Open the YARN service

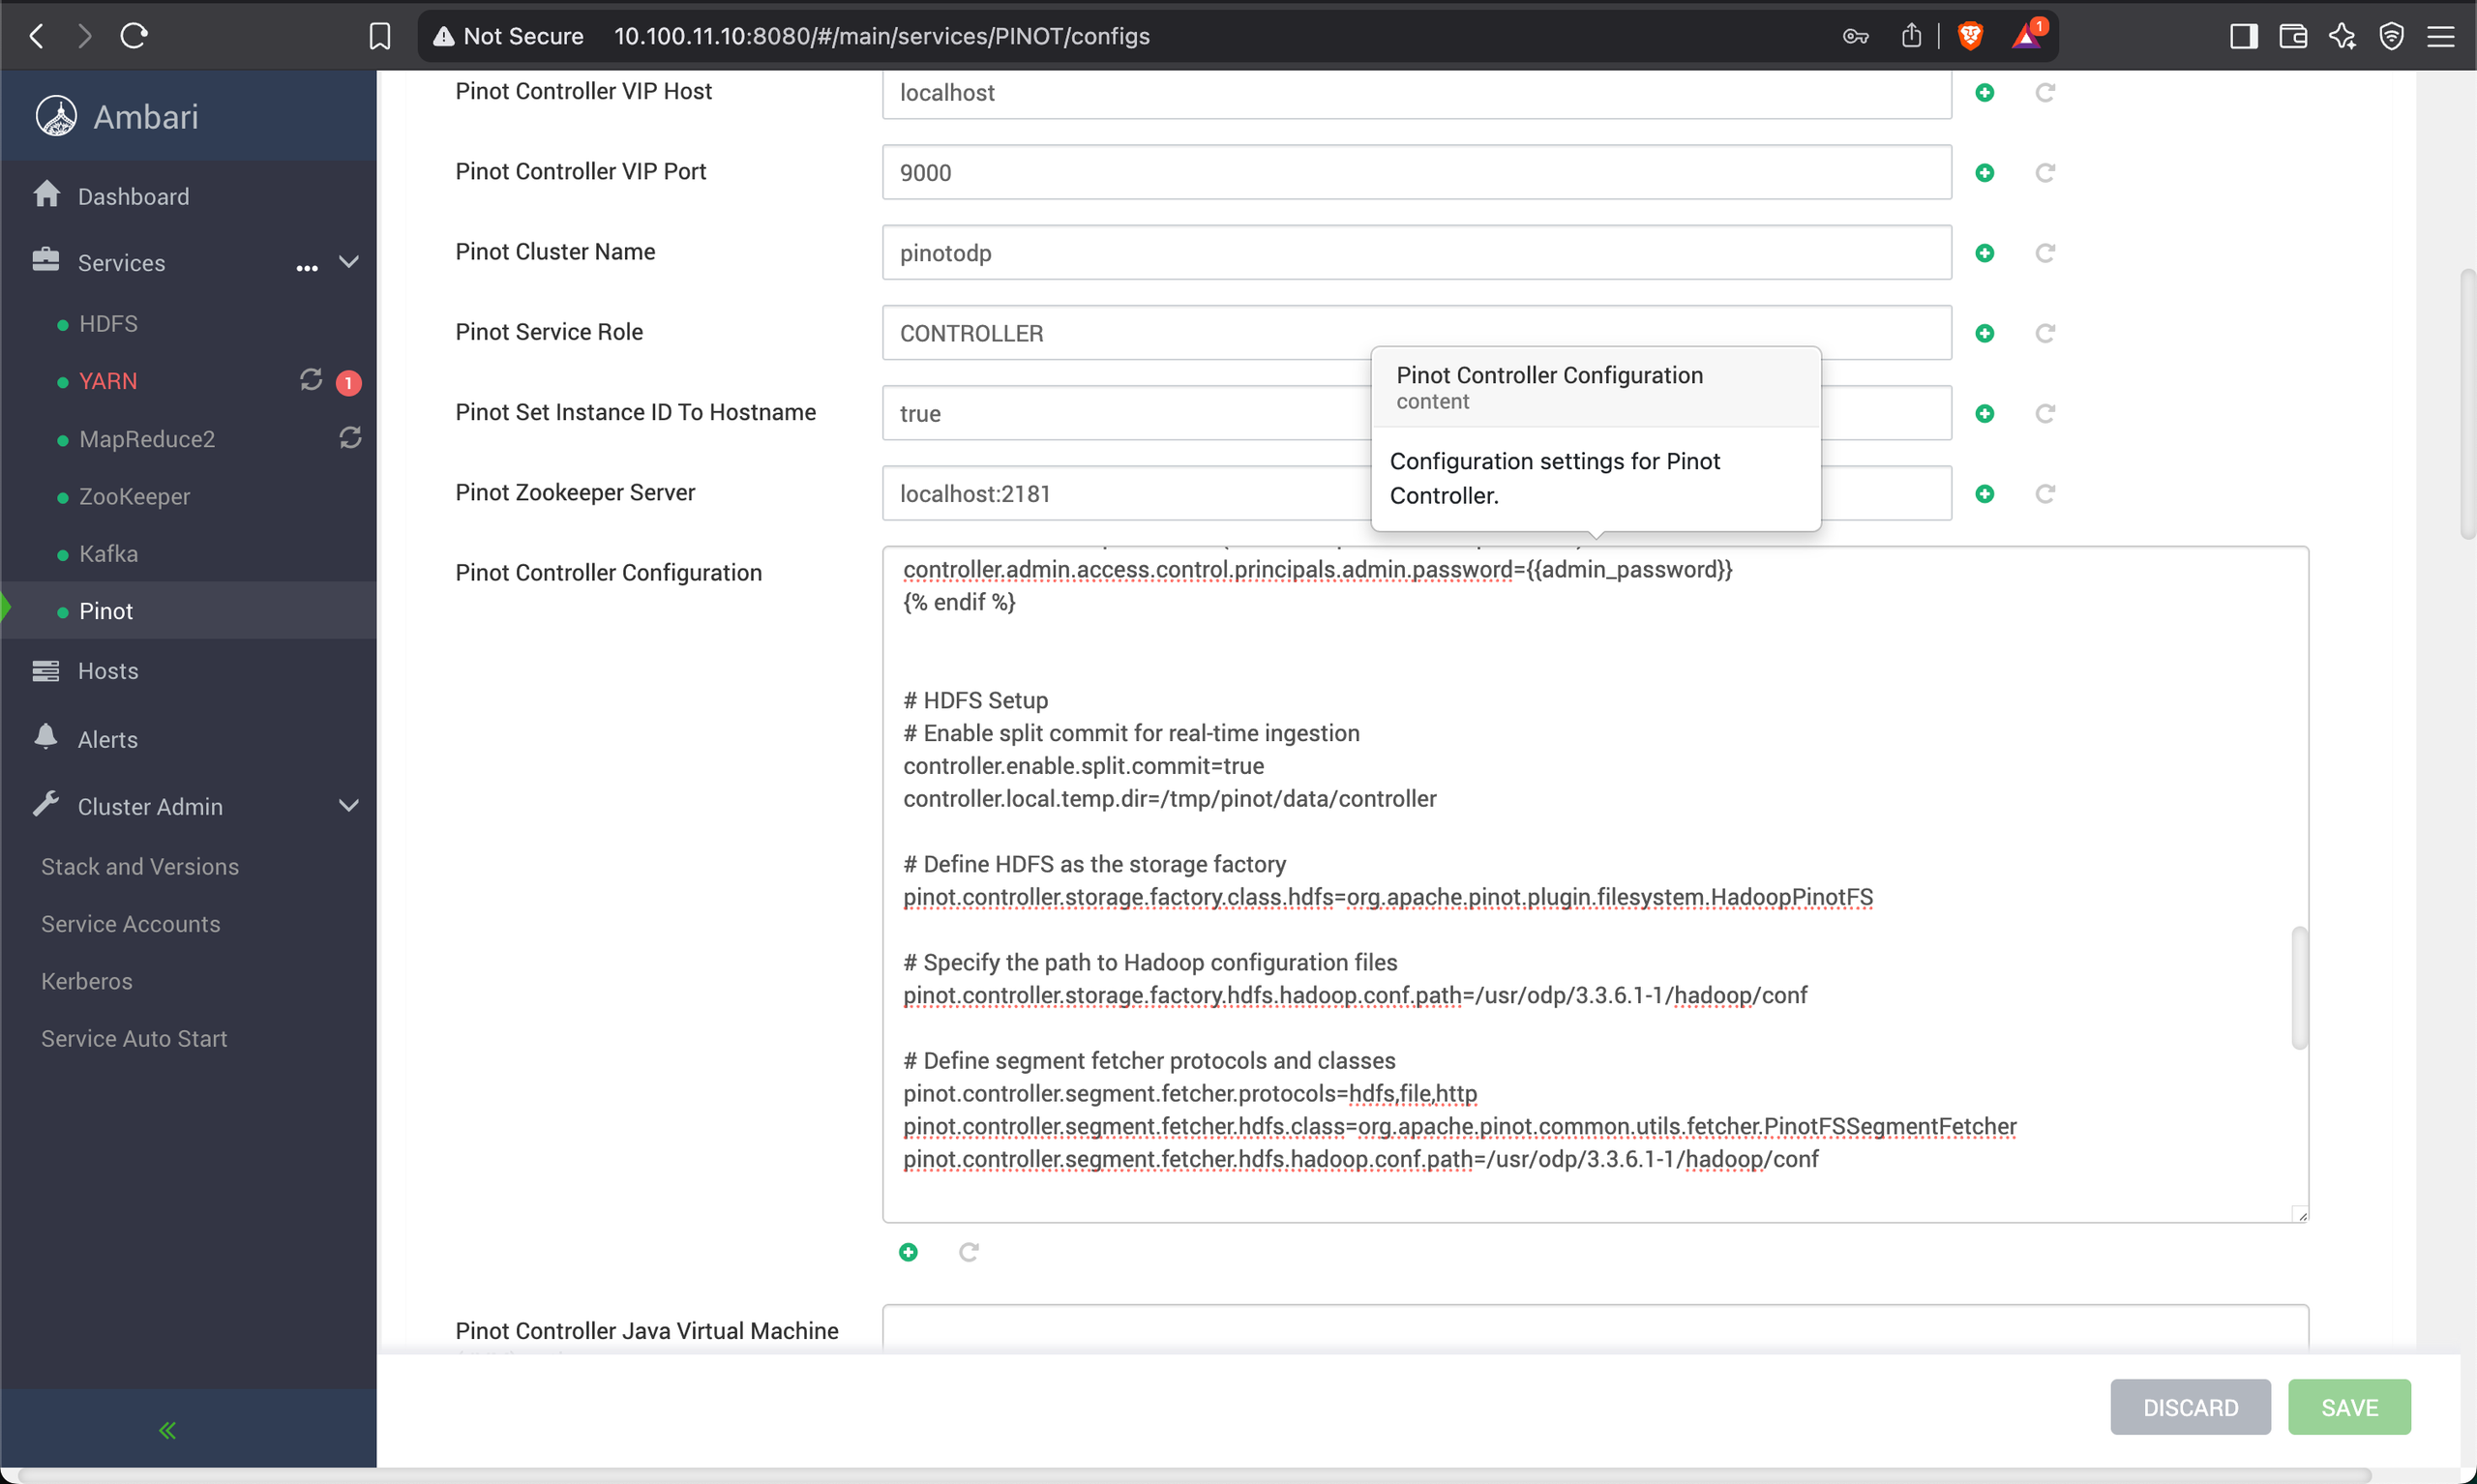tap(108, 380)
